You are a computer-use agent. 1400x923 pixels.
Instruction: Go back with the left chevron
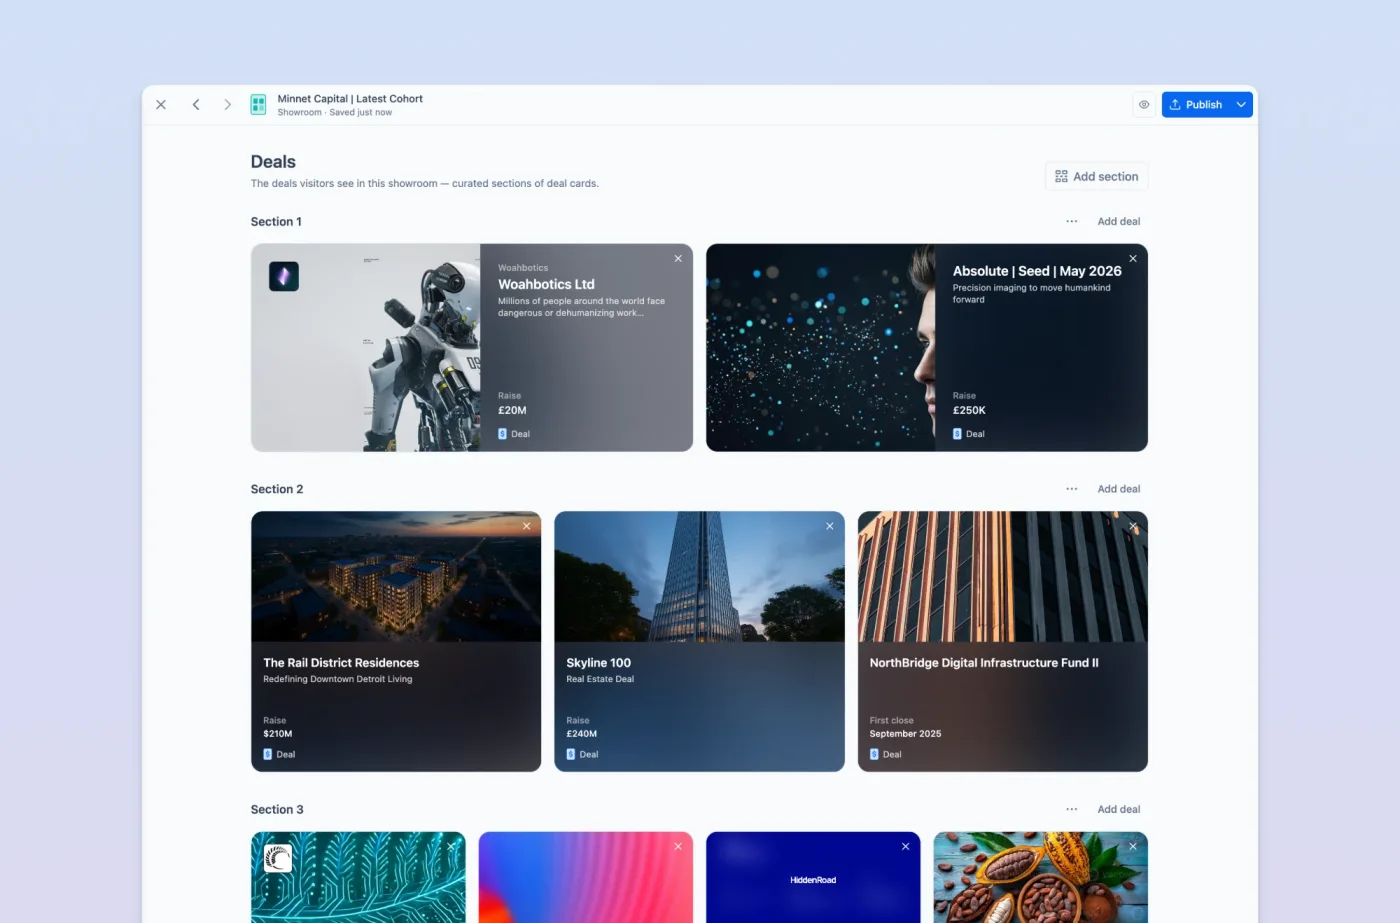tap(196, 104)
